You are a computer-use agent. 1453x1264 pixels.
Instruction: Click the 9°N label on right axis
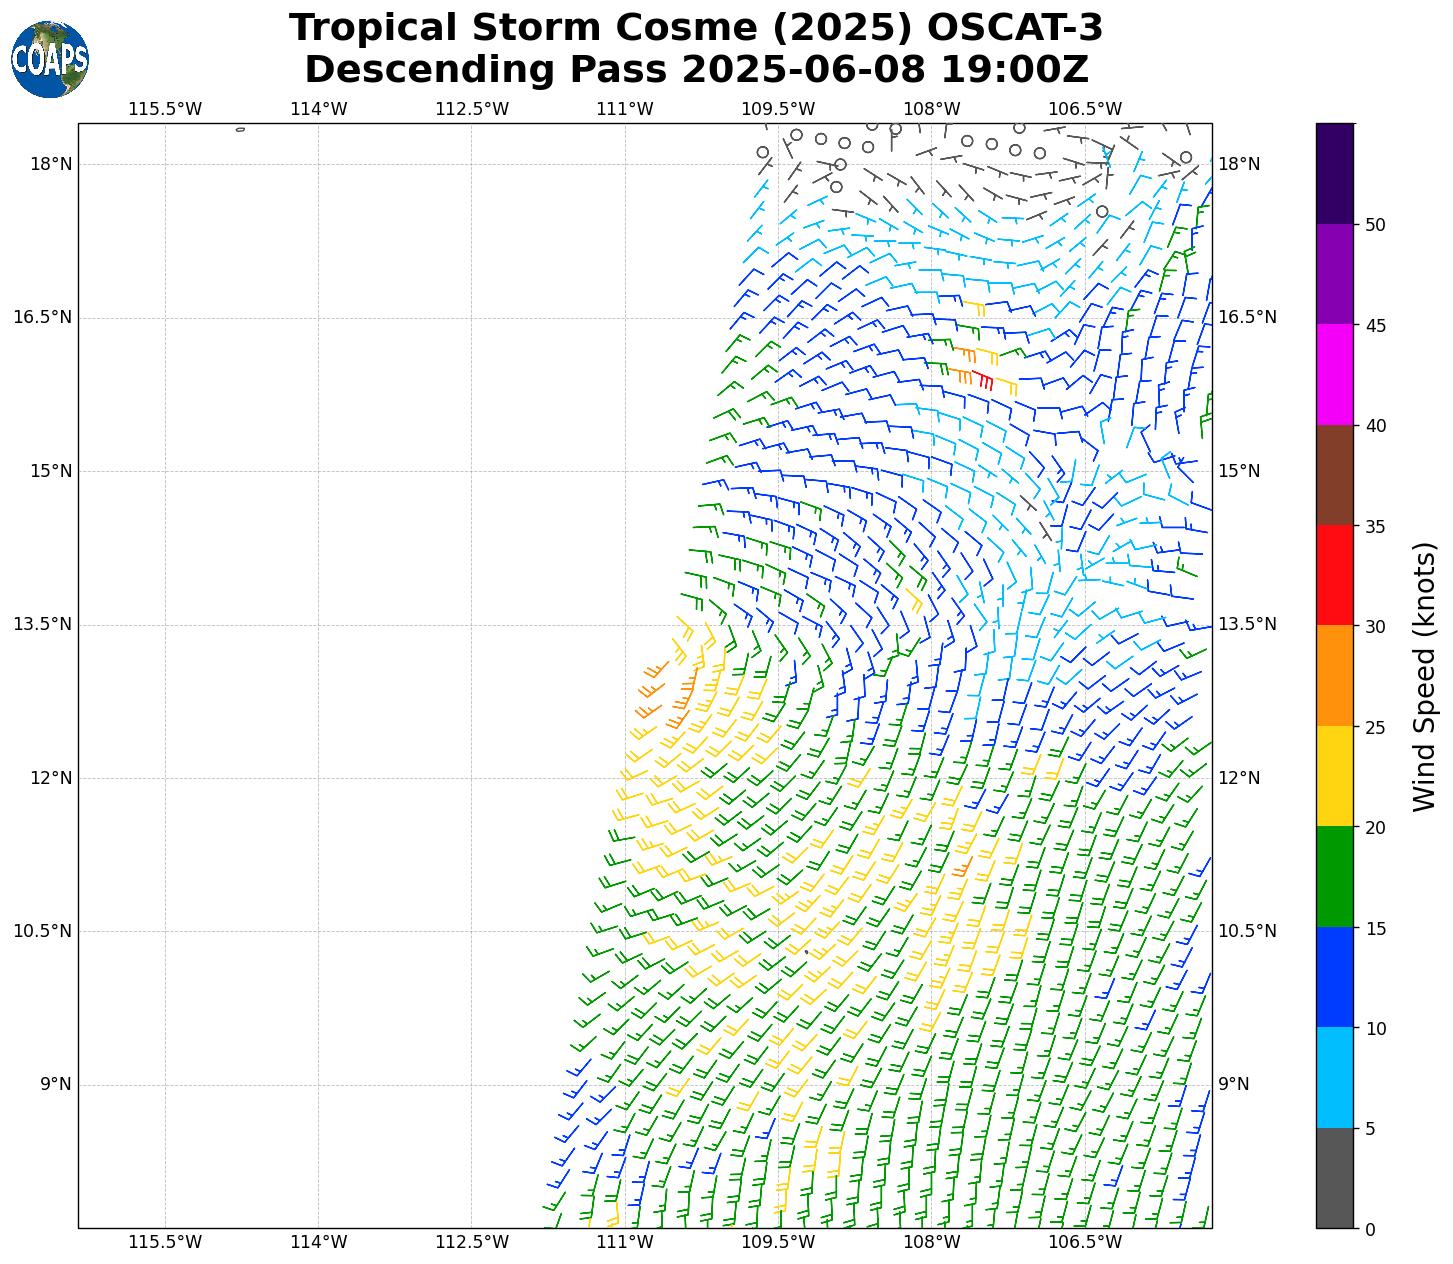[1234, 1084]
